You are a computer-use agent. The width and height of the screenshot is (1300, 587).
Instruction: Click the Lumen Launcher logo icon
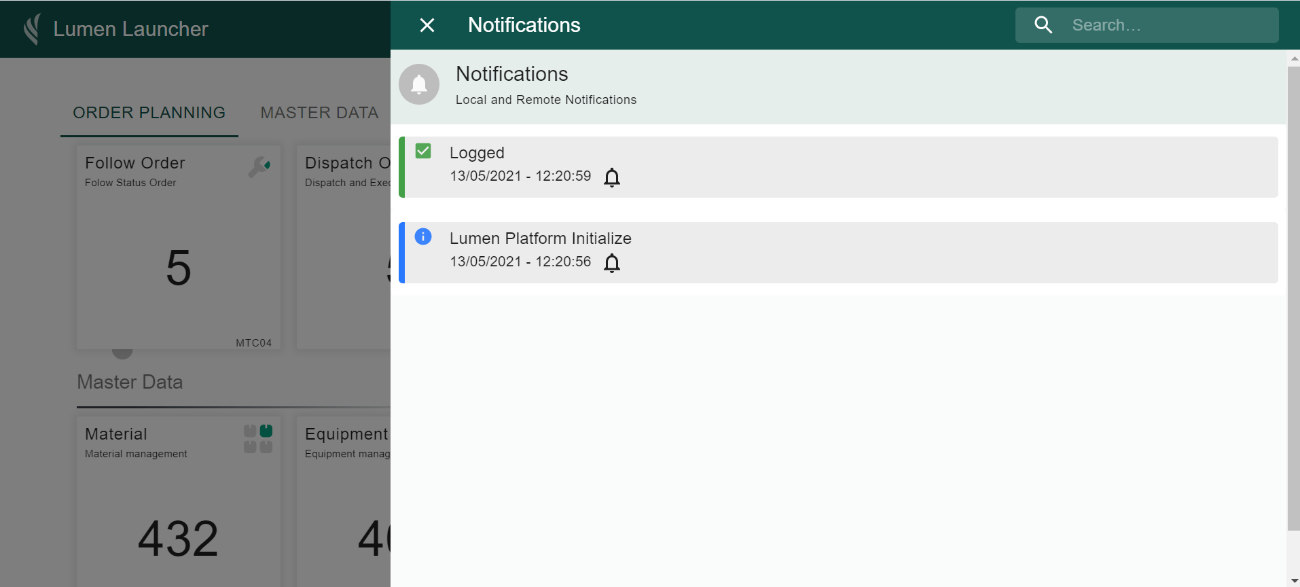tap(33, 29)
